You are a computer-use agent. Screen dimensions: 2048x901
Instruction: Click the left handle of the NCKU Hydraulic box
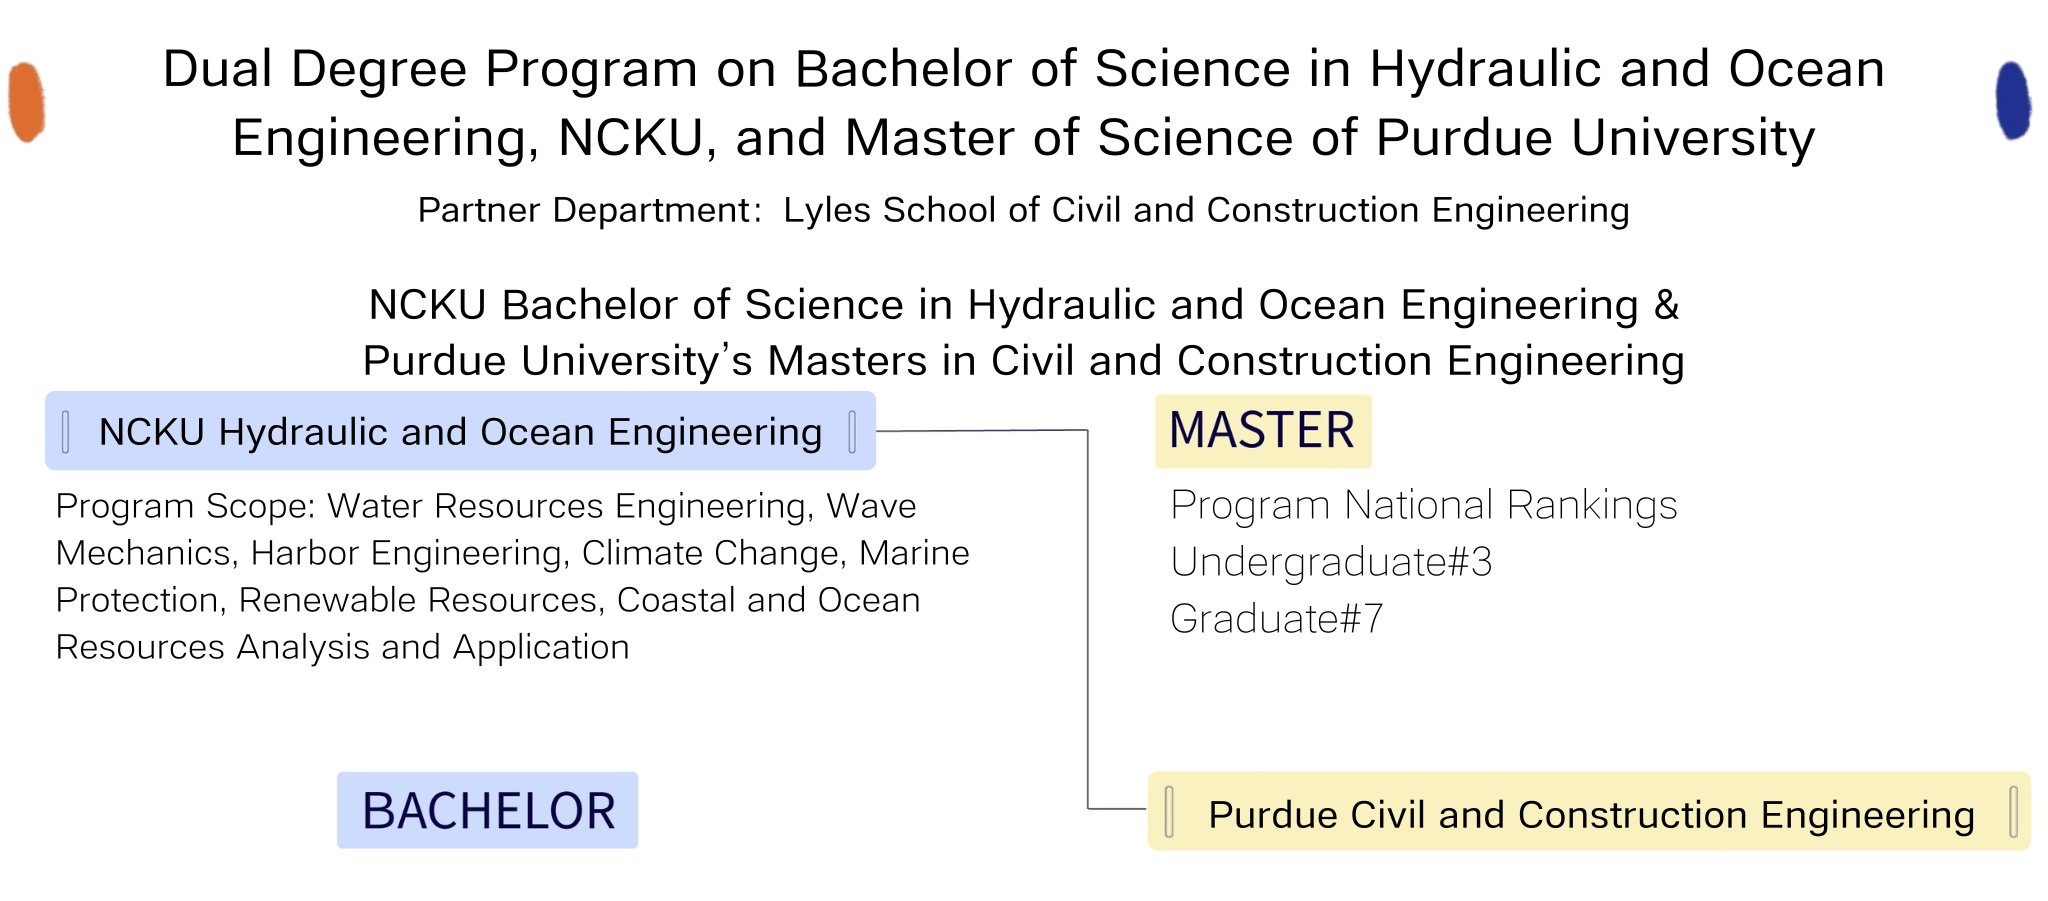[x=66, y=432]
